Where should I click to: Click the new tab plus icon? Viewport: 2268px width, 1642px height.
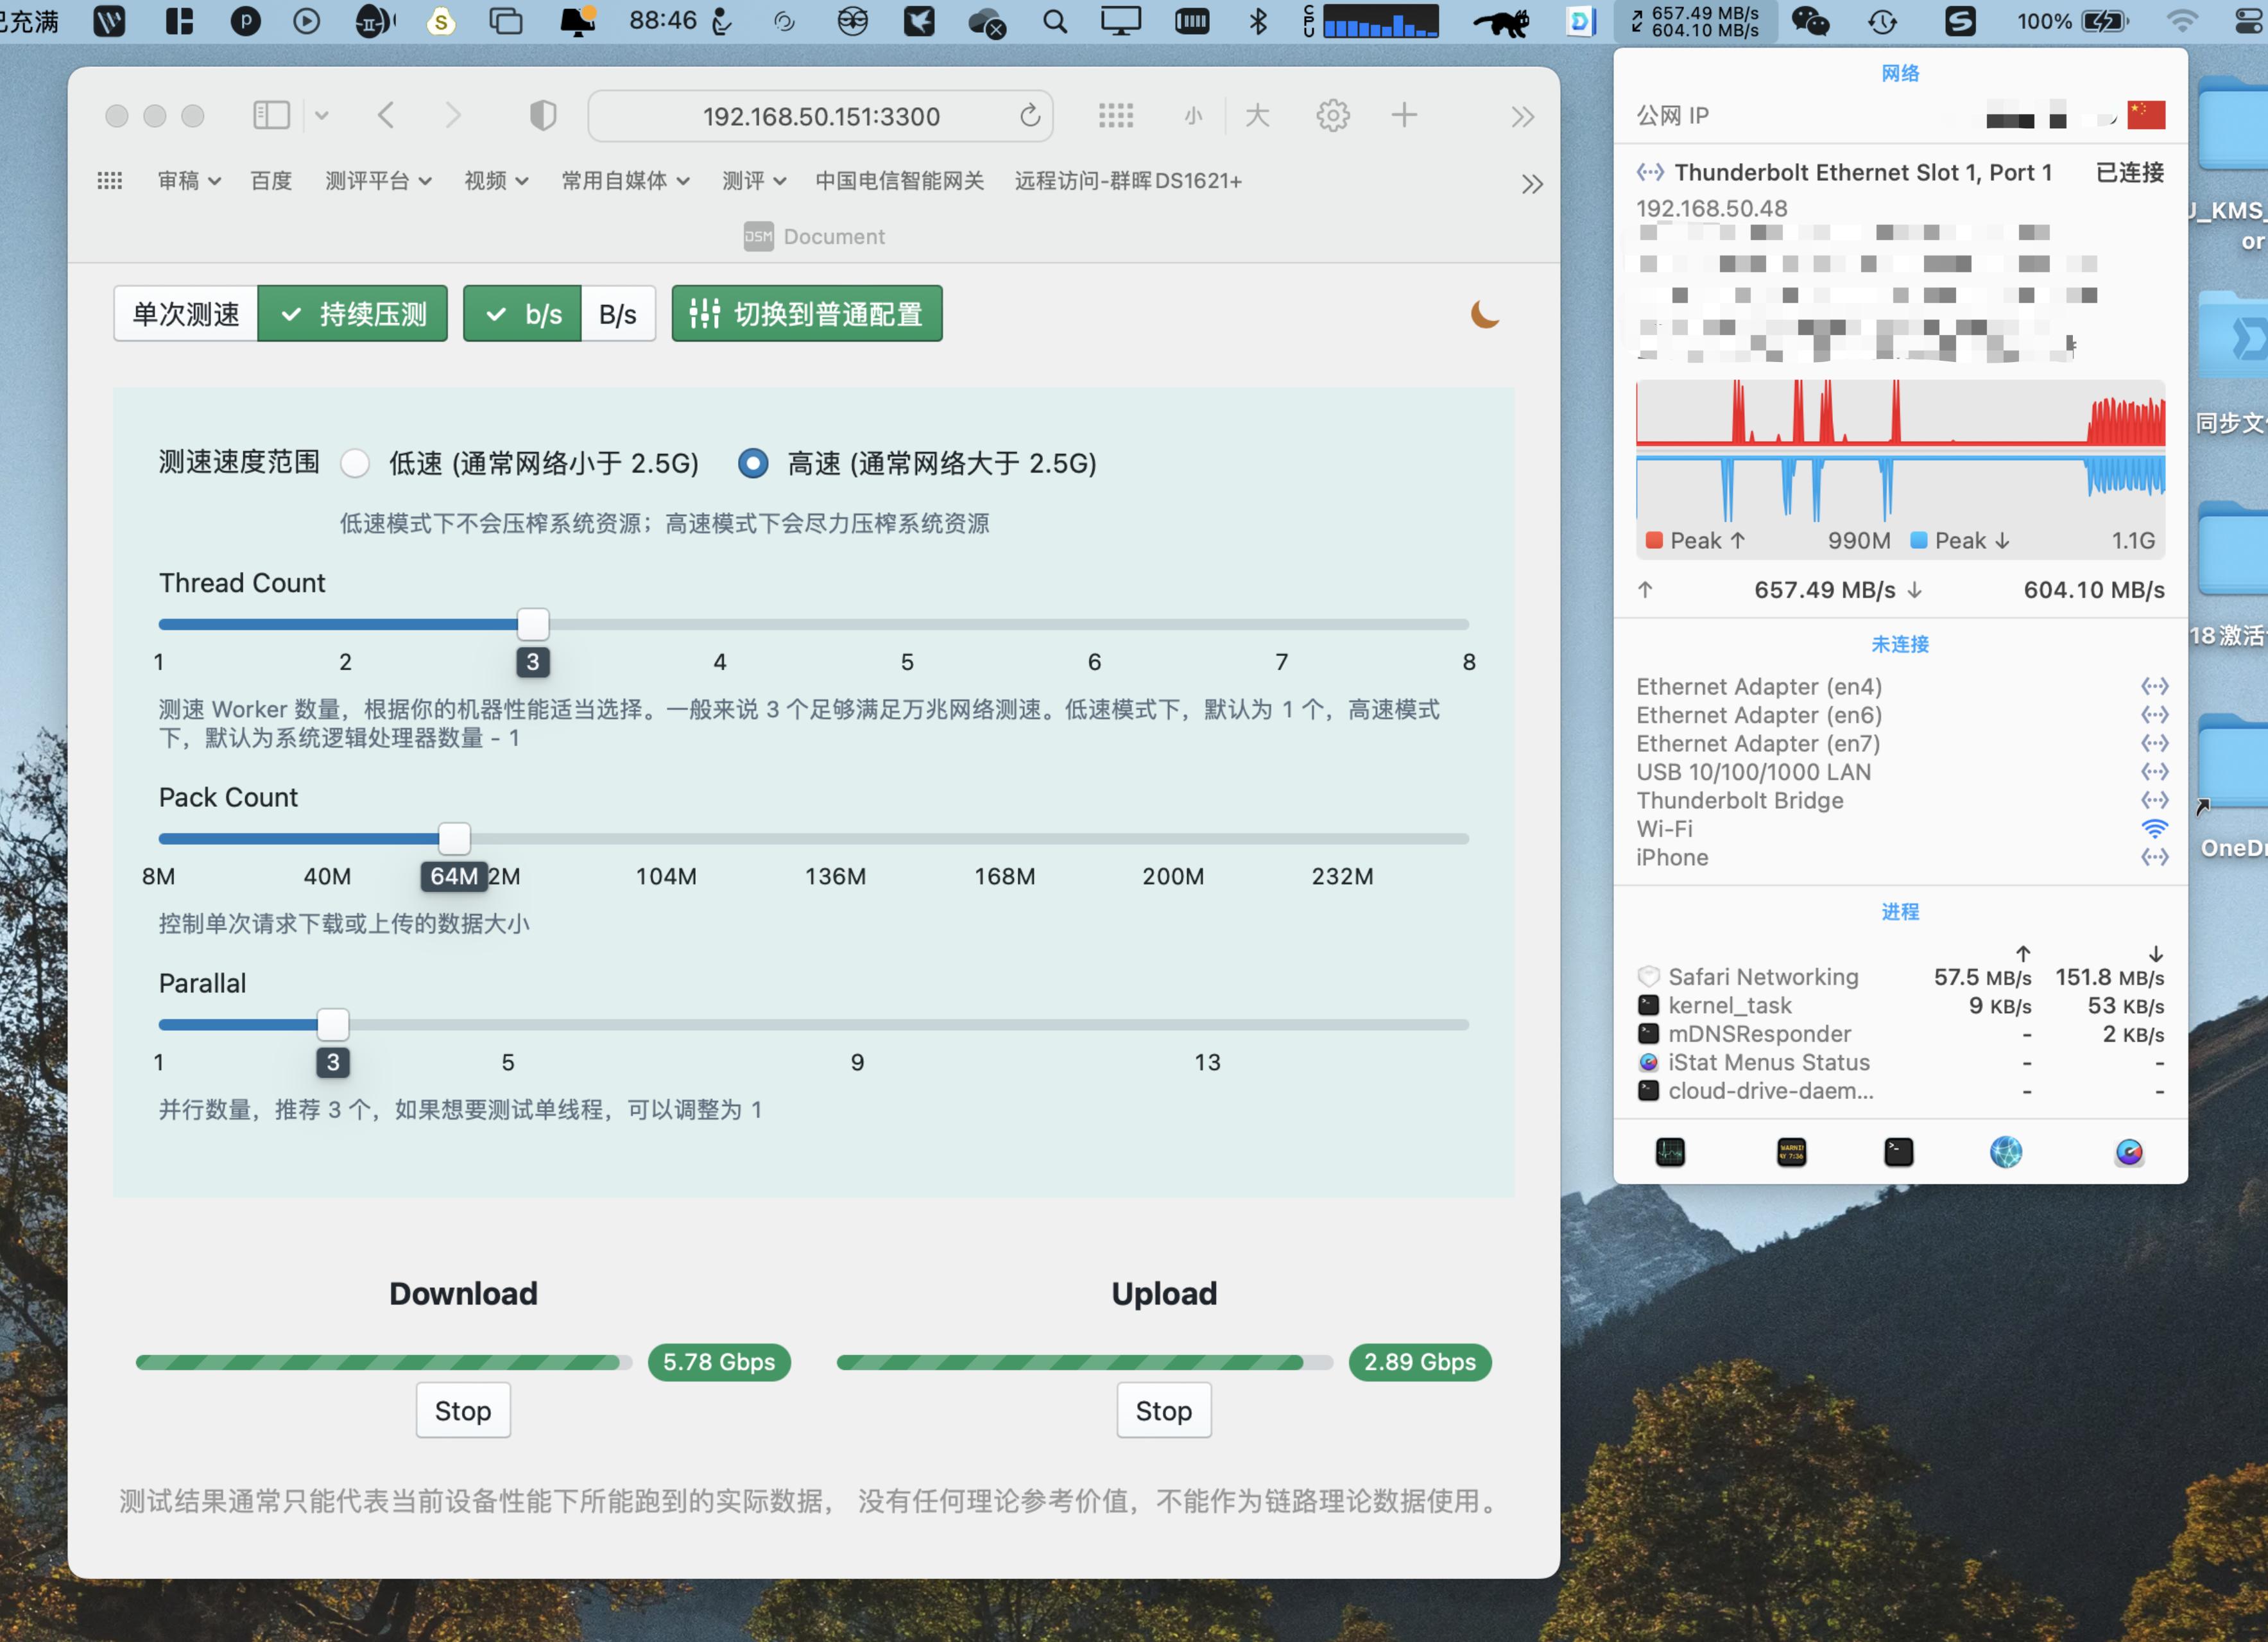(1404, 116)
